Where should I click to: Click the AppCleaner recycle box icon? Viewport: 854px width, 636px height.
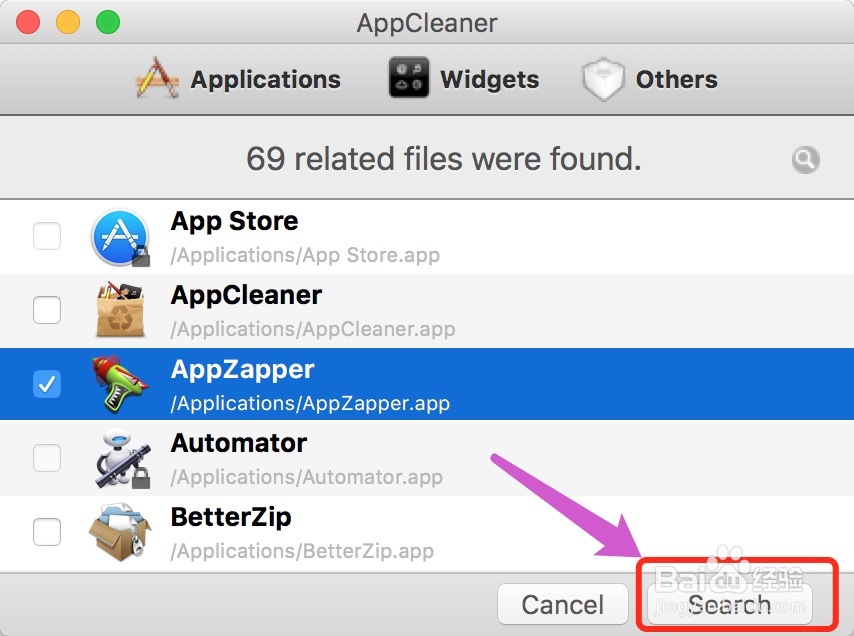click(x=119, y=311)
